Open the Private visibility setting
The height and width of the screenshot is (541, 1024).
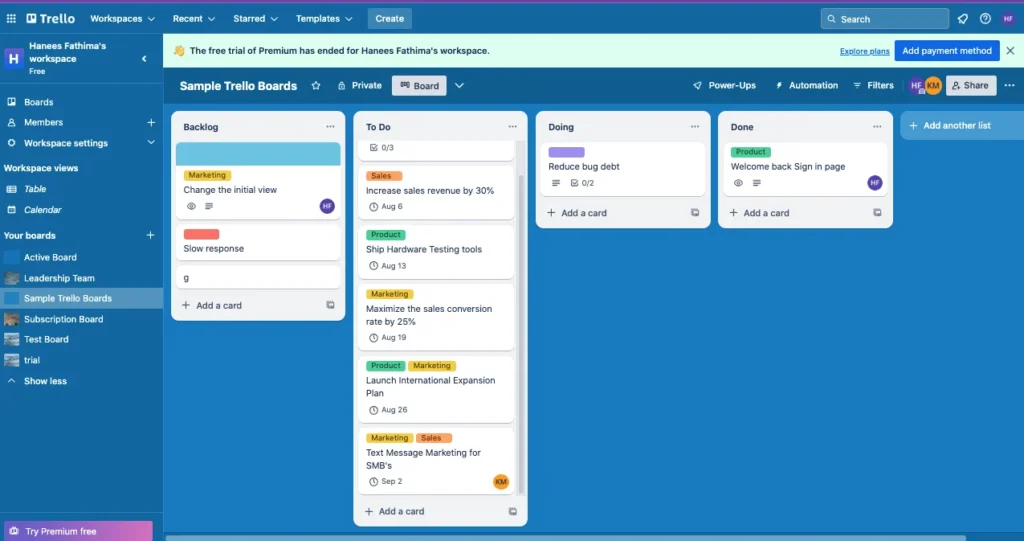[x=359, y=86]
